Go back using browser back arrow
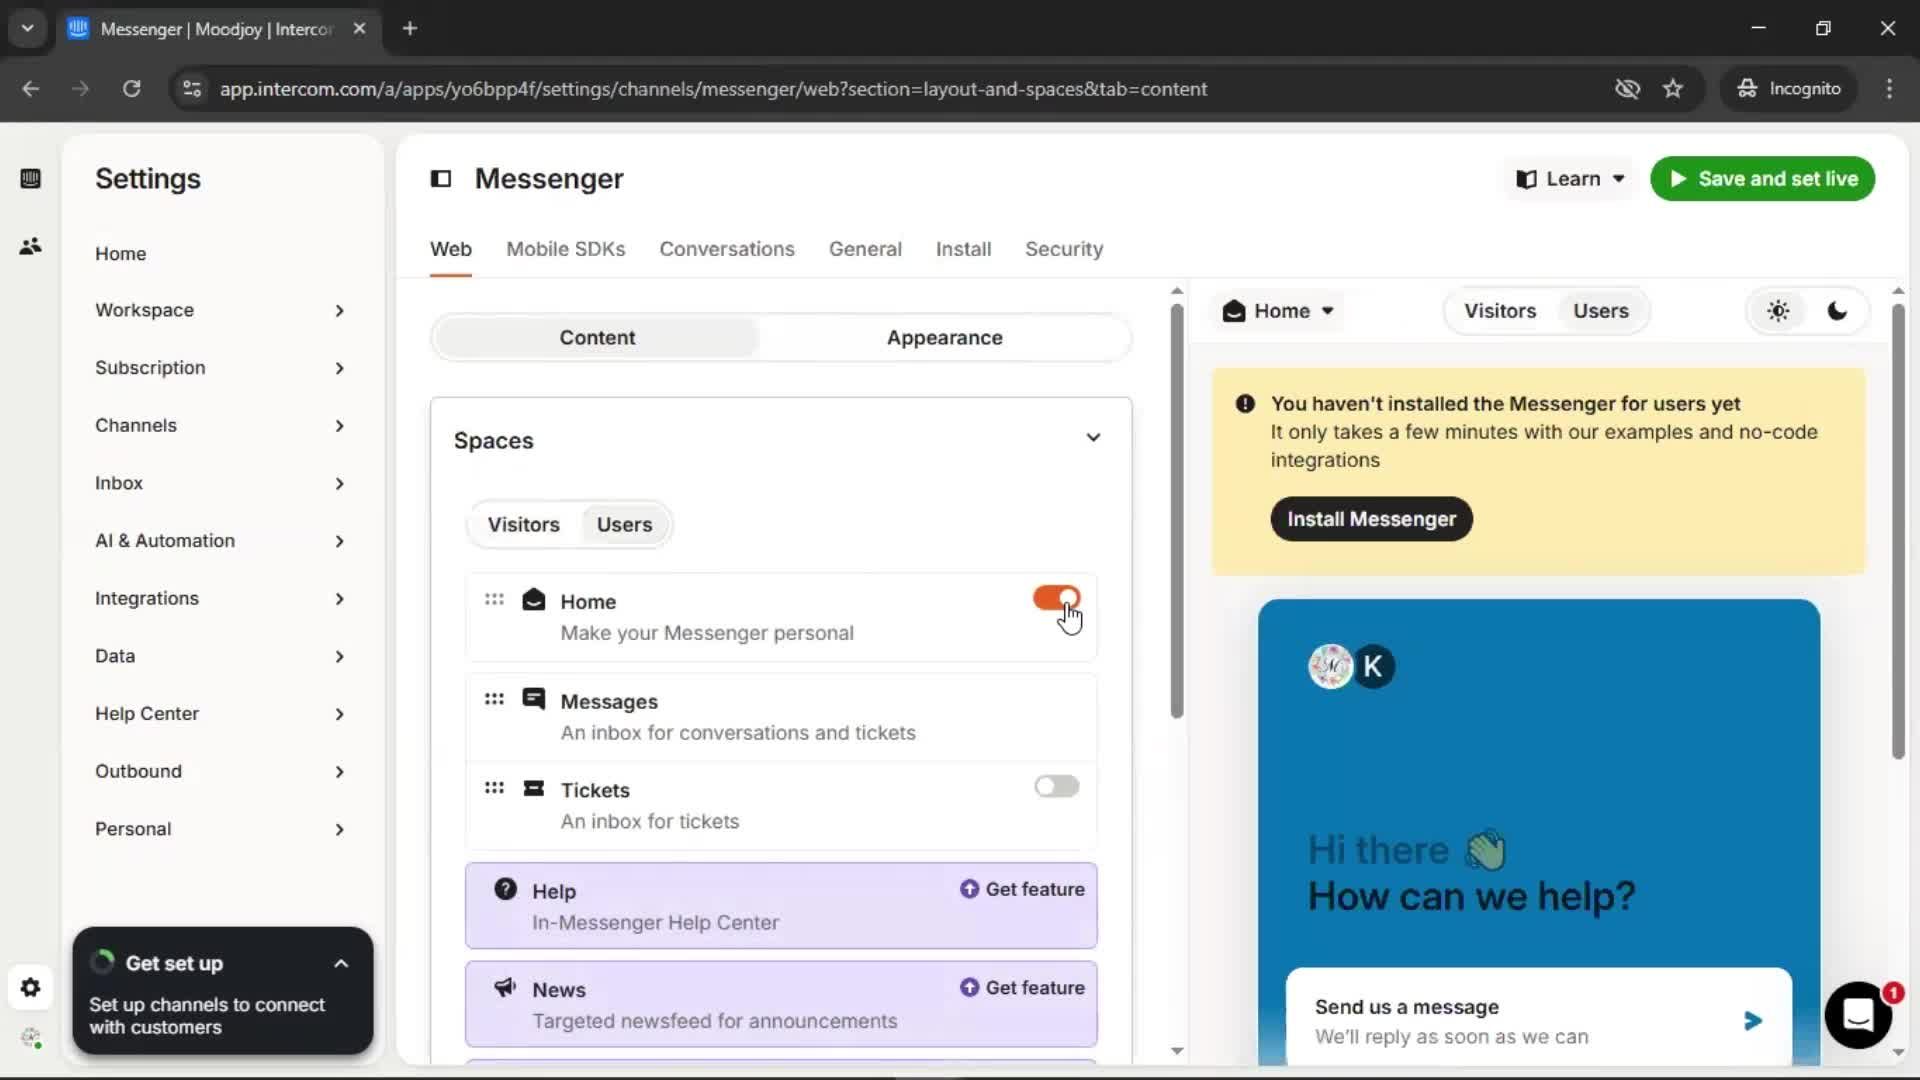Viewport: 1920px width, 1080px height. [31, 89]
